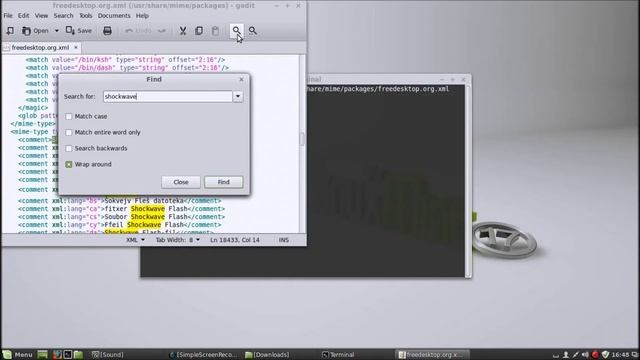Copy selection with the copy icon

(x=199, y=31)
